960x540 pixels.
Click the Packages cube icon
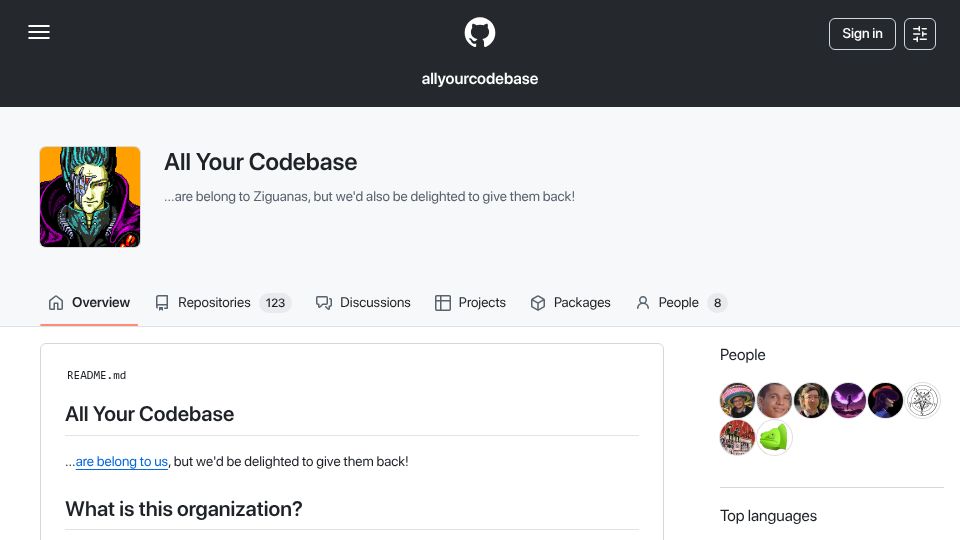[538, 302]
